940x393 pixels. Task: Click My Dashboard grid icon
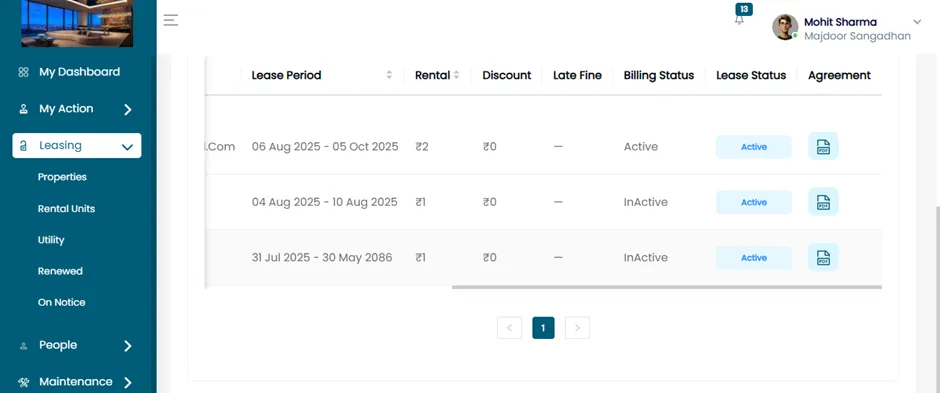(x=23, y=72)
